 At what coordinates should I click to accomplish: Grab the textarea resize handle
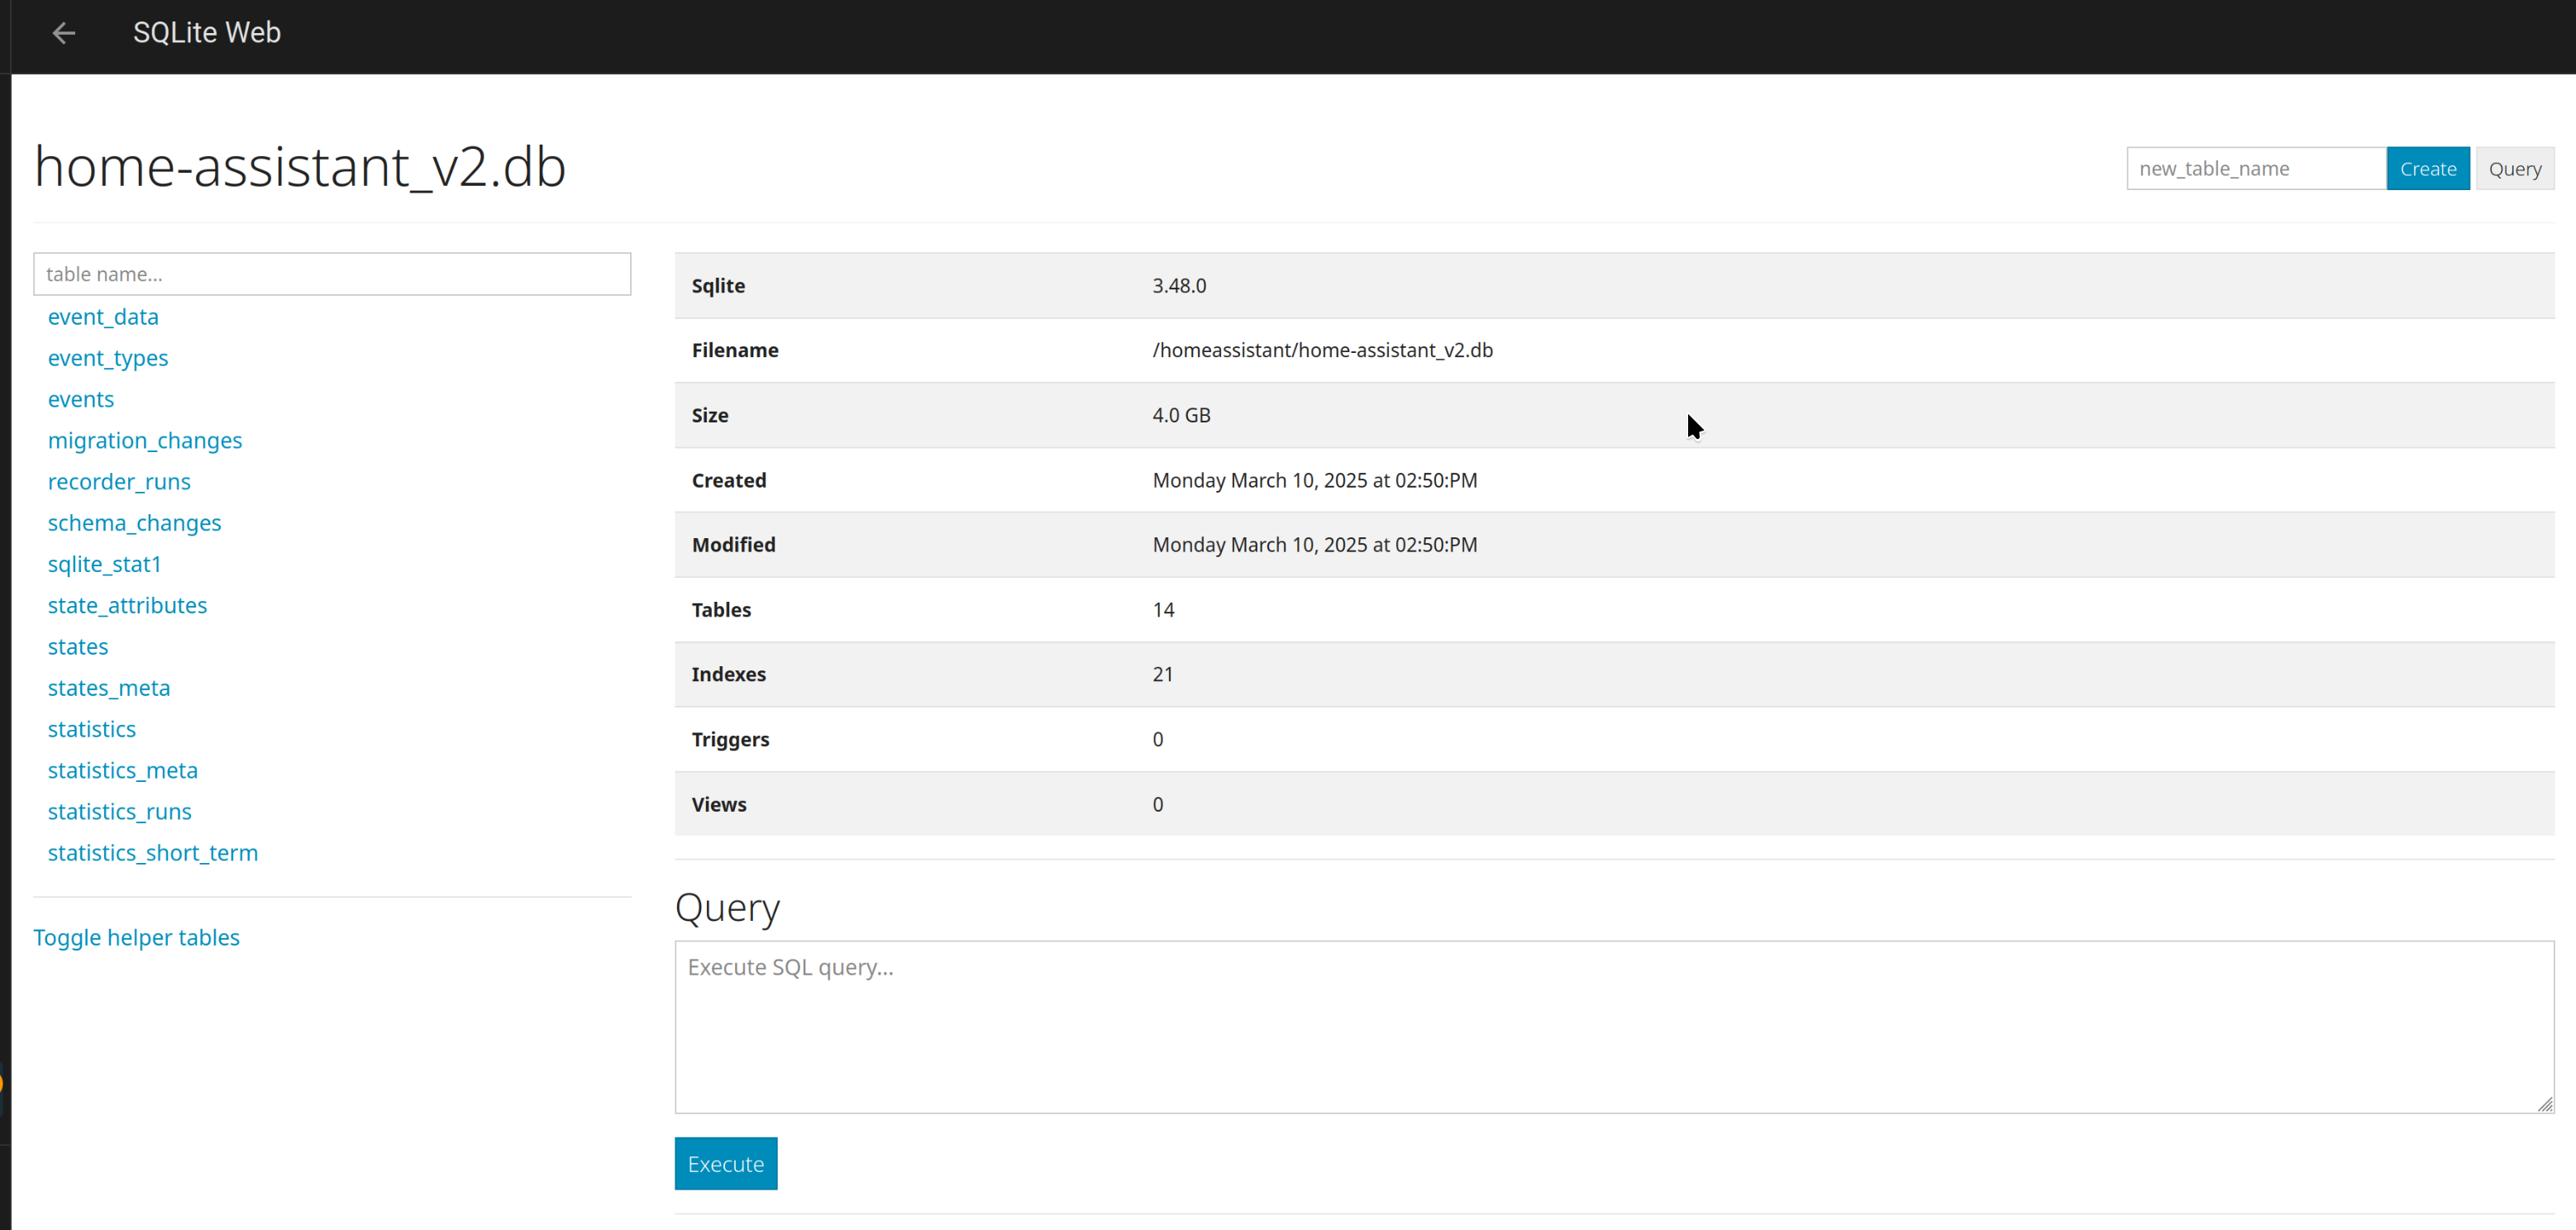[x=2545, y=1104]
